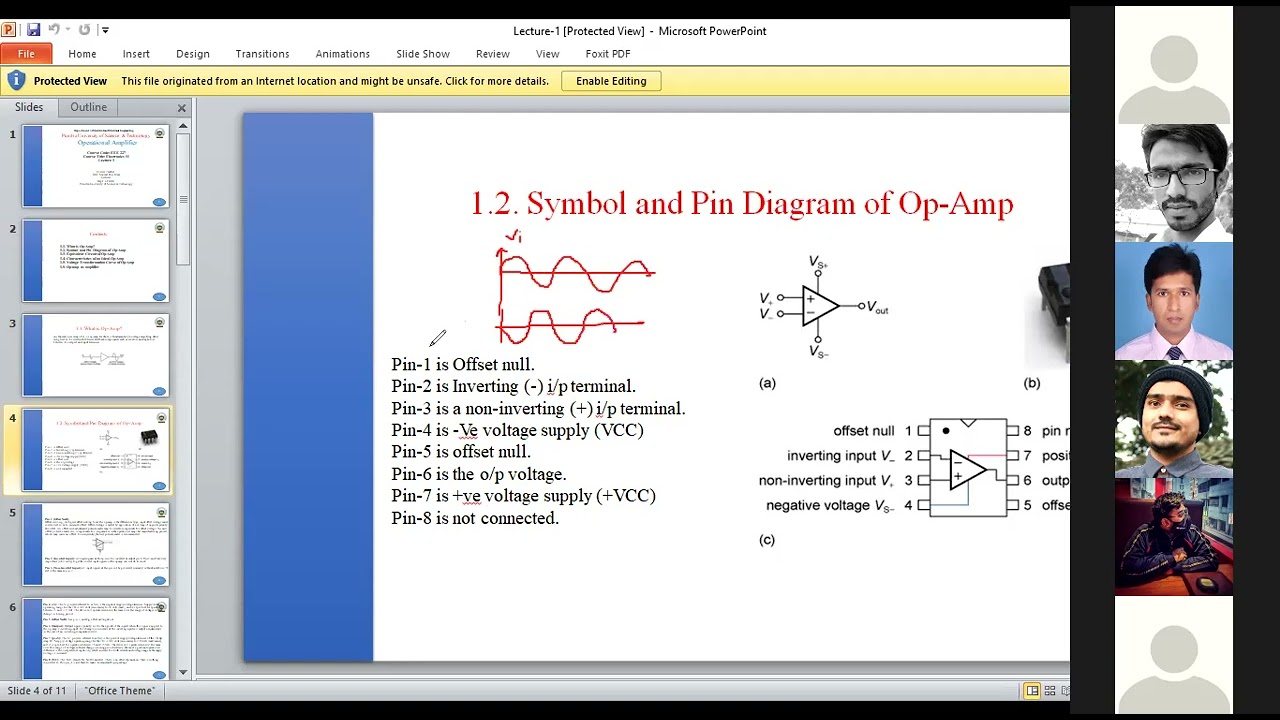Click the slide pane scrollbar thumb

click(x=183, y=199)
